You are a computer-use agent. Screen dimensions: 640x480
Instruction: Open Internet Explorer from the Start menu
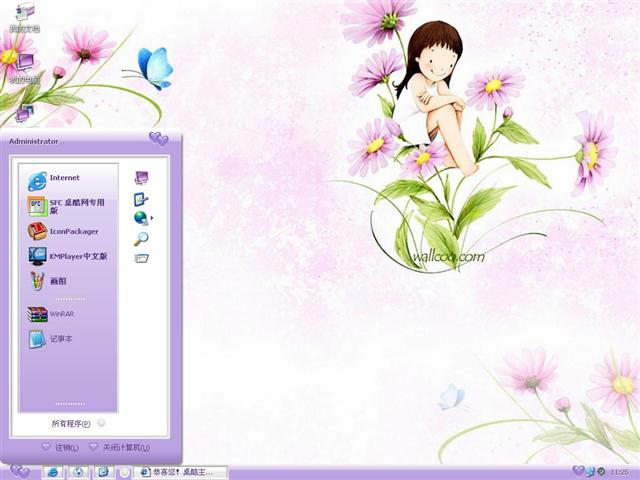pos(65,179)
